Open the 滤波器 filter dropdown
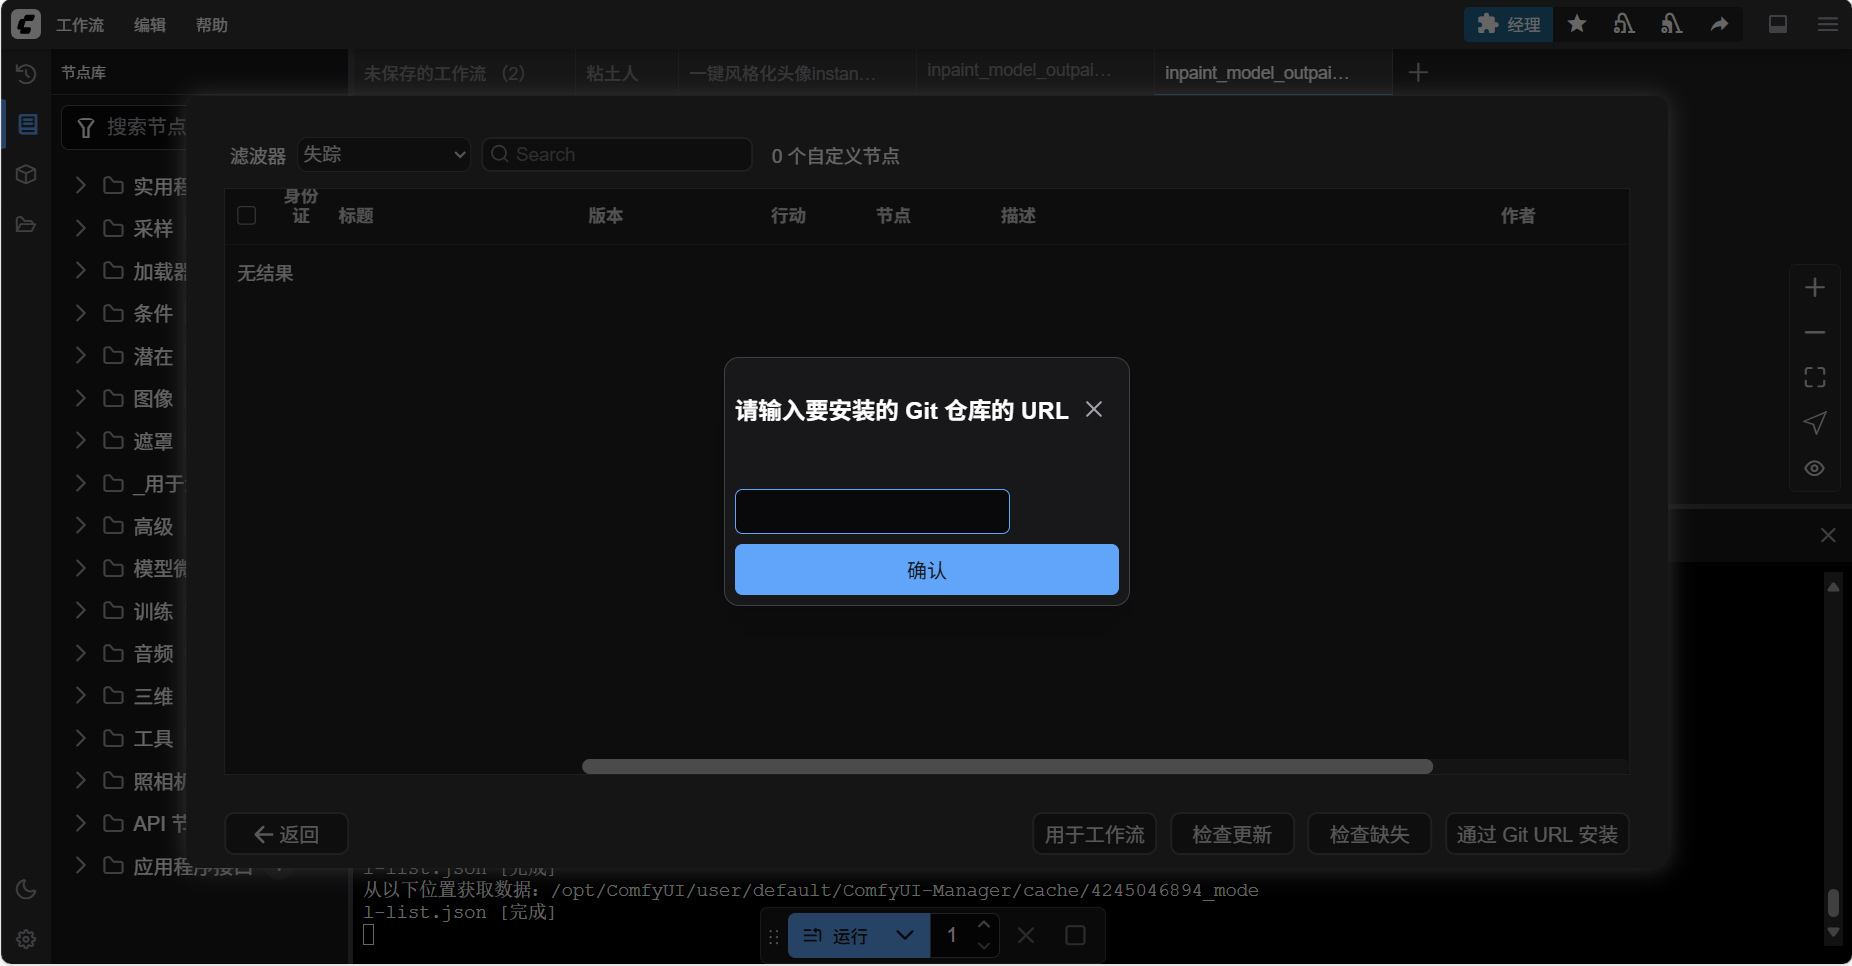 (x=384, y=155)
